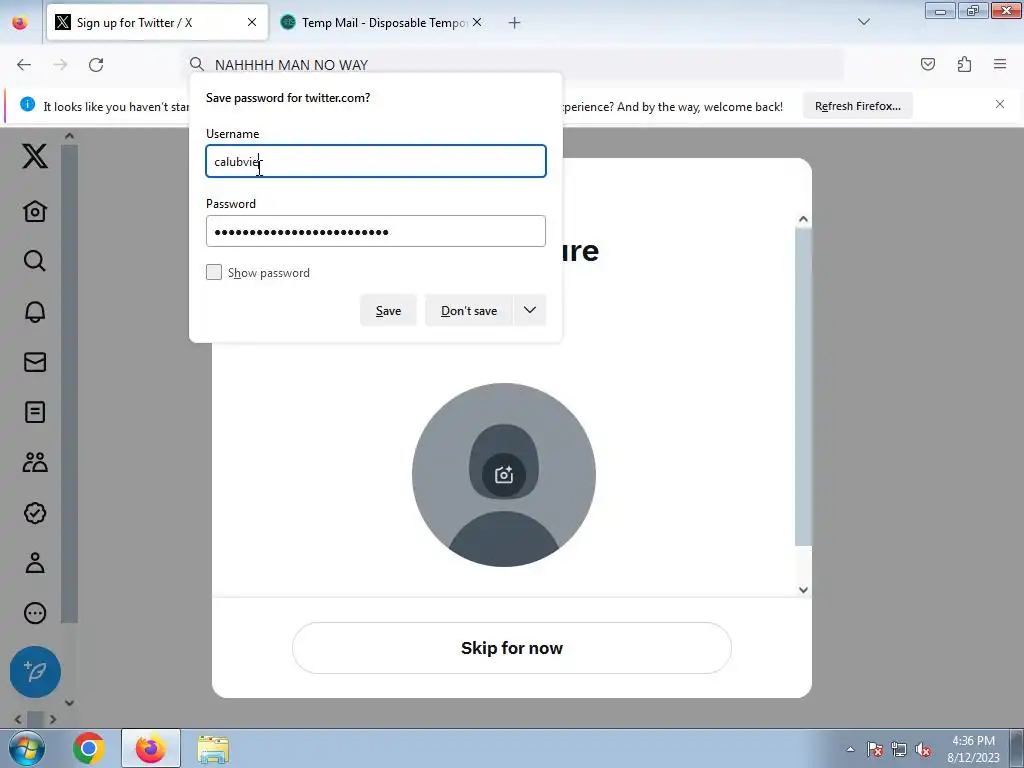Viewport: 1024px width, 768px height.
Task: Click the Firefox taskbar icon
Action: click(151, 748)
